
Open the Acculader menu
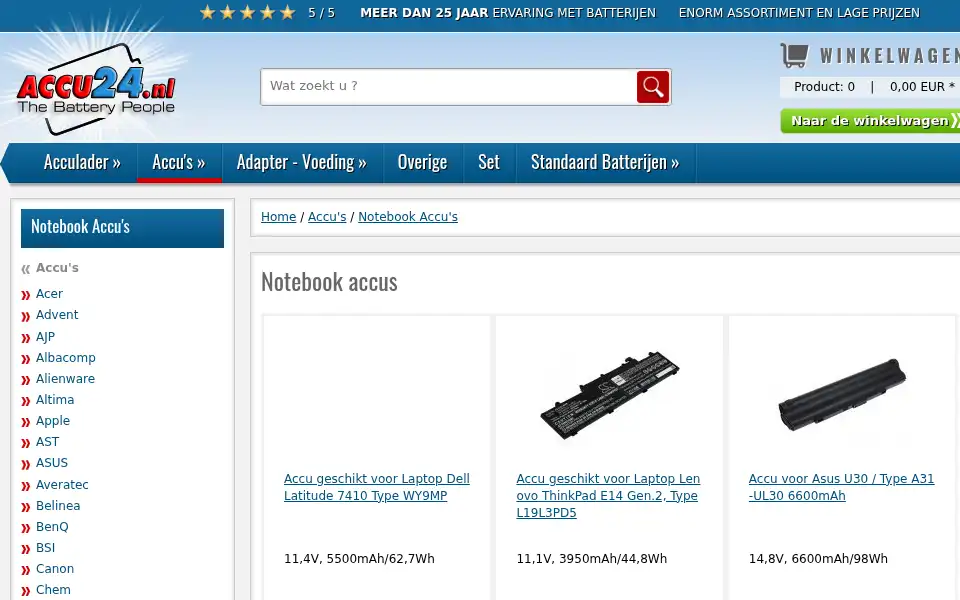pyautogui.click(x=82, y=162)
